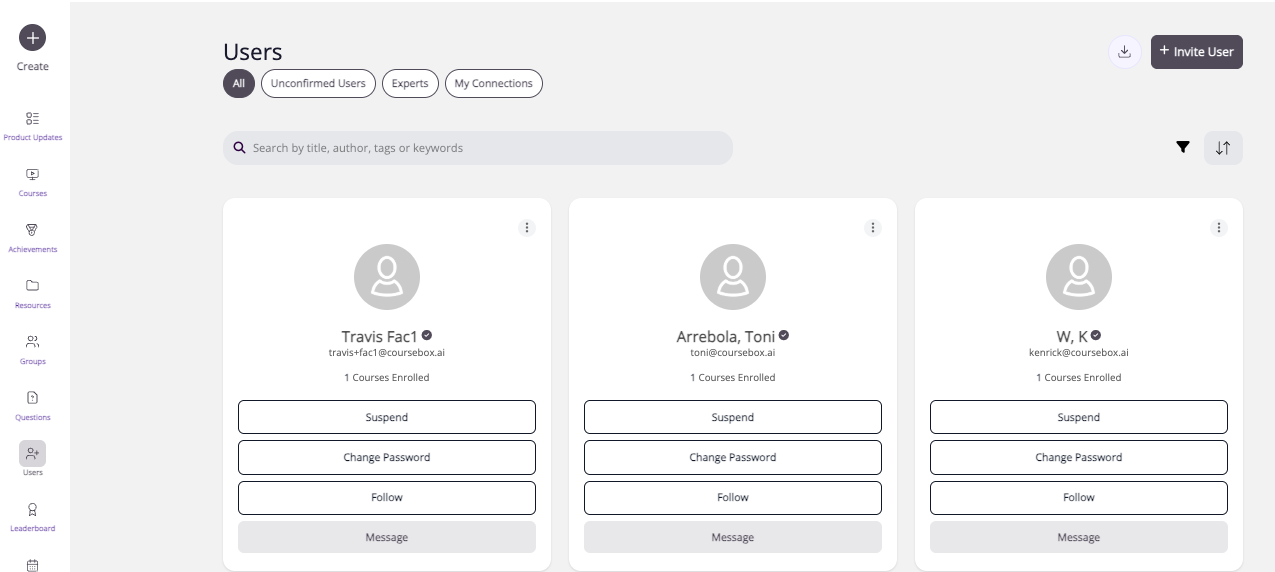The width and height of the screenshot is (1275, 572).
Task: Click '1 Courses Enrolled' under W, K
Action: coord(1079,378)
